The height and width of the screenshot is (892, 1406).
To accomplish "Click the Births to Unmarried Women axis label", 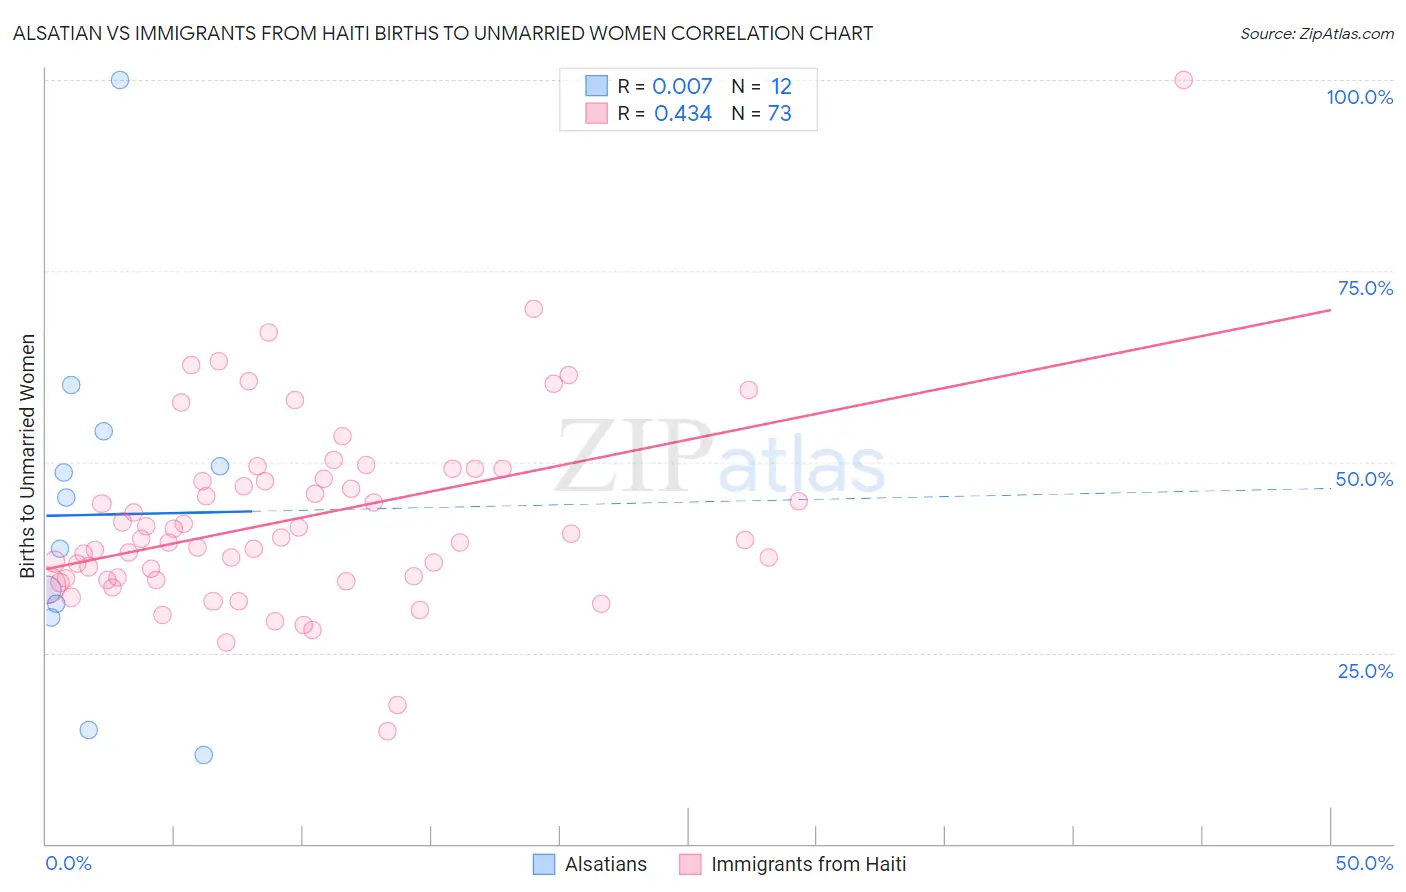I will (27, 456).
